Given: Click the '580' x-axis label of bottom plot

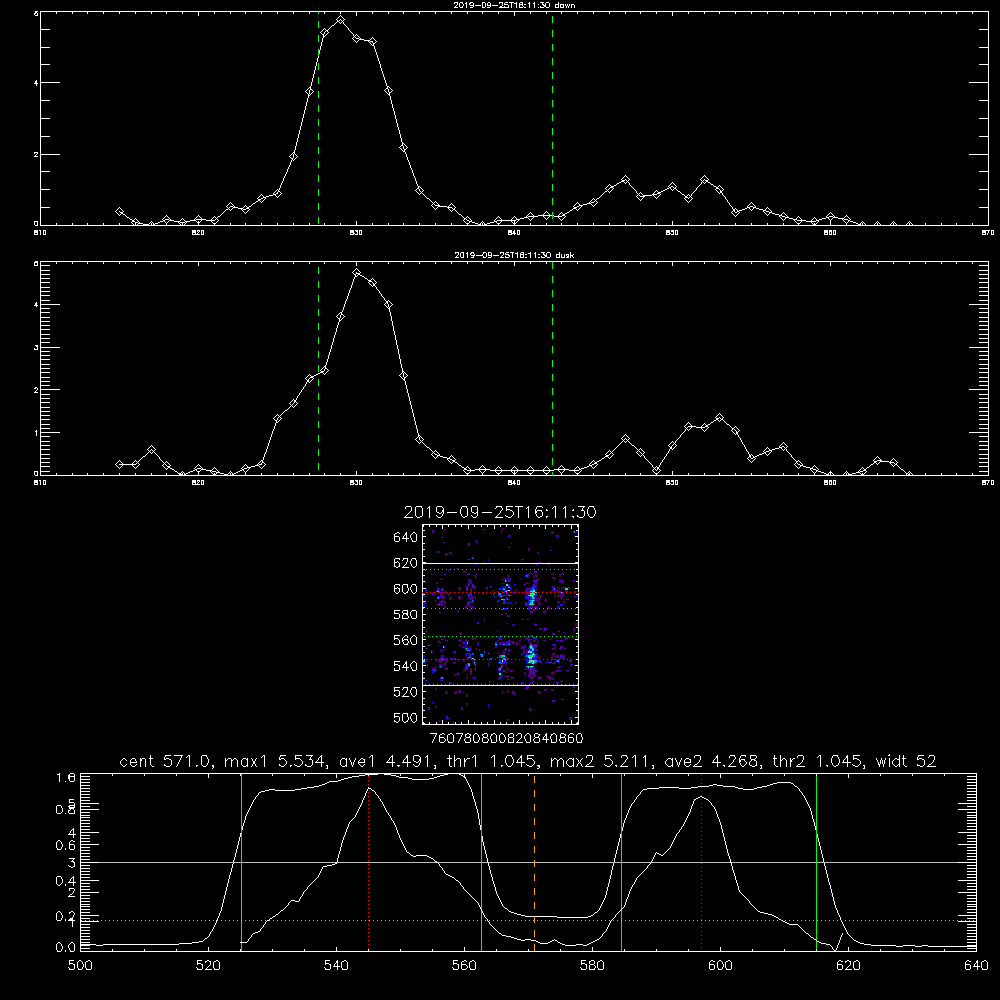Looking at the screenshot, I should (x=592, y=966).
